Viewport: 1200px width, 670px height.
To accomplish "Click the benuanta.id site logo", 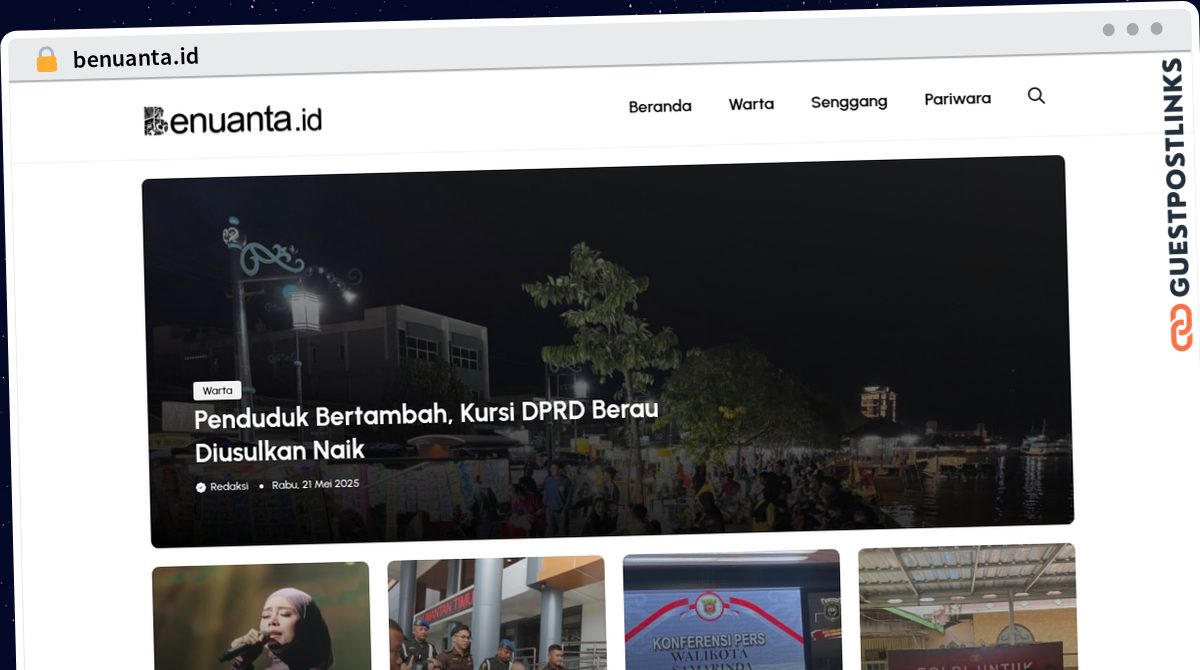I will point(232,117).
